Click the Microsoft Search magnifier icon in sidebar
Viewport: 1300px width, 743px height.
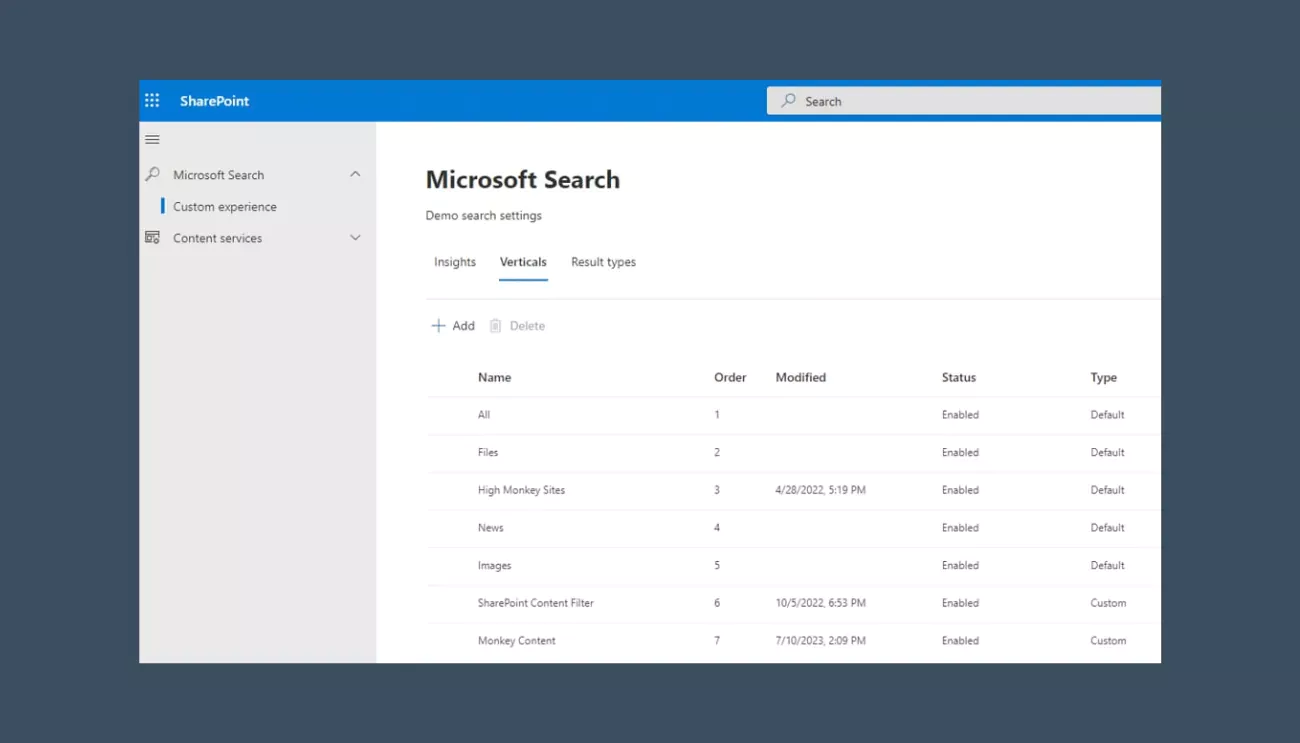tap(152, 174)
